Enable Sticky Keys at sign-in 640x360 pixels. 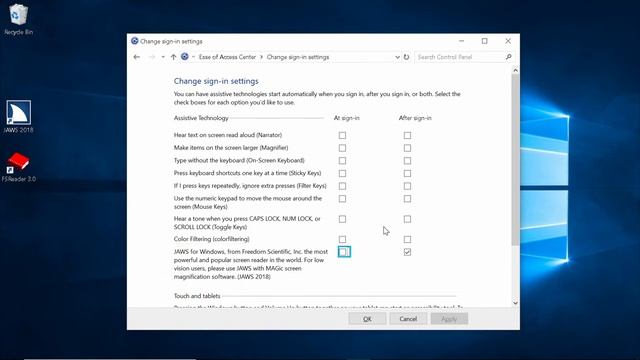click(x=342, y=173)
